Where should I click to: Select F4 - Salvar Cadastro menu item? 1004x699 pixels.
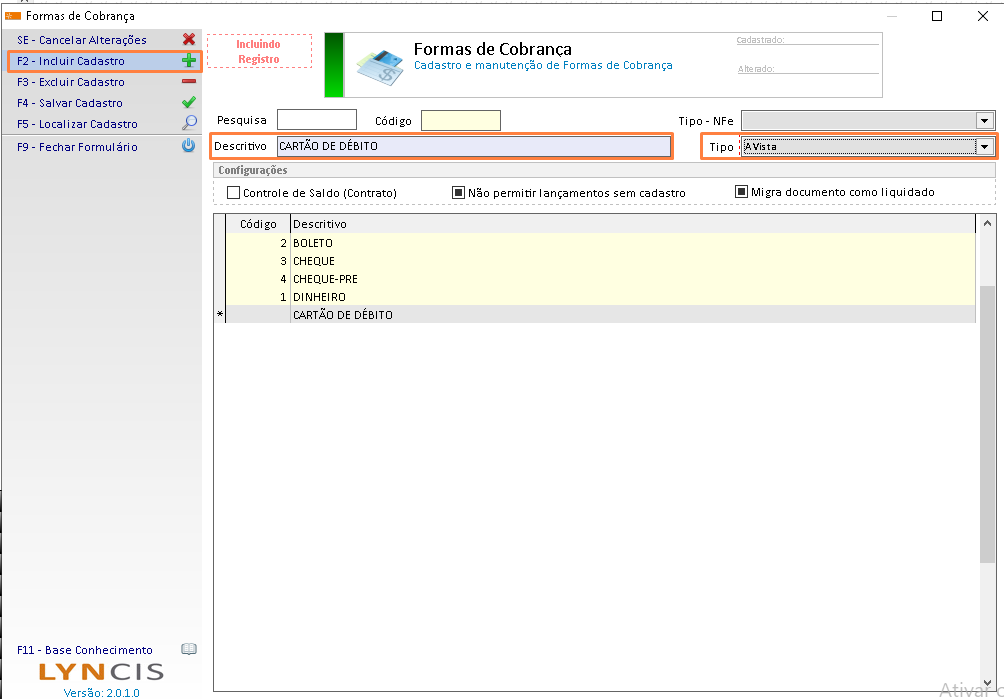click(x=70, y=103)
